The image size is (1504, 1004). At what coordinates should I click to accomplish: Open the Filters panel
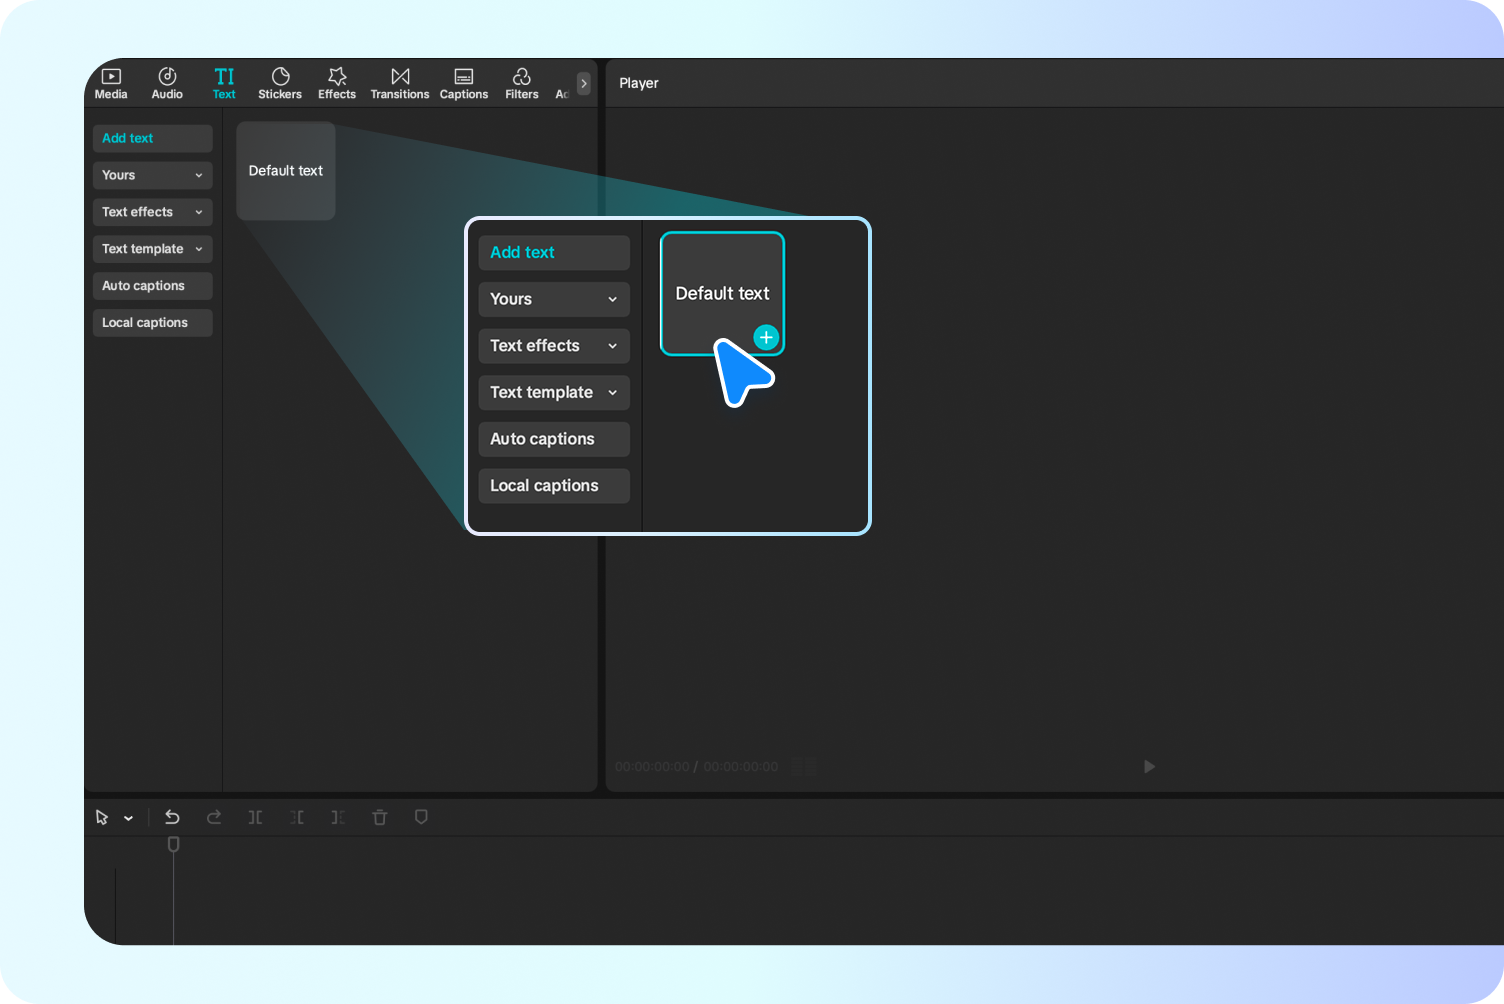pos(521,82)
